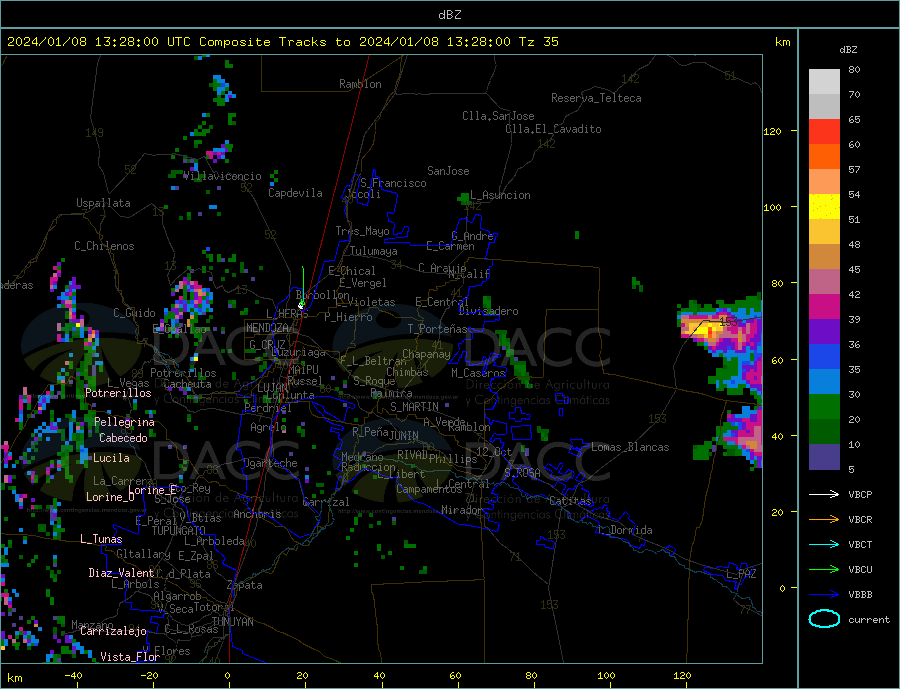Click the 'TUPUNGATO' place label

click(x=179, y=531)
